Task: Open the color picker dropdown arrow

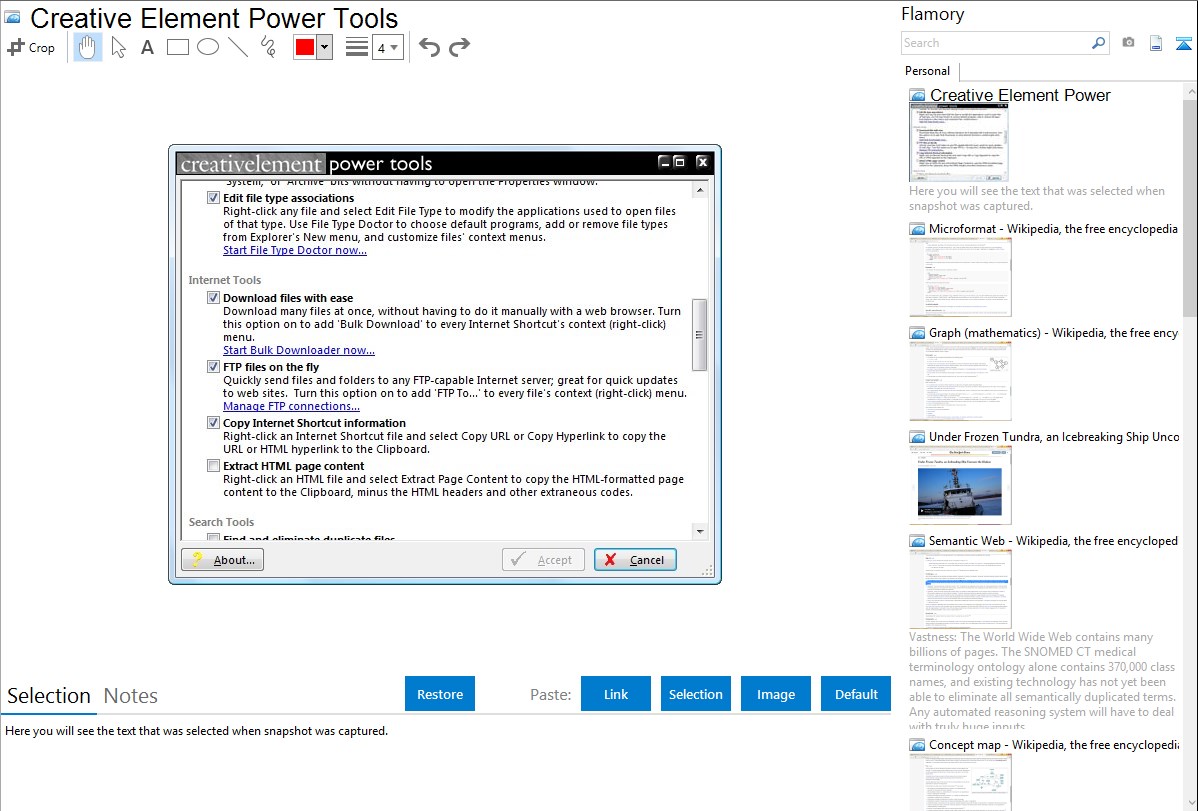Action: click(325, 47)
